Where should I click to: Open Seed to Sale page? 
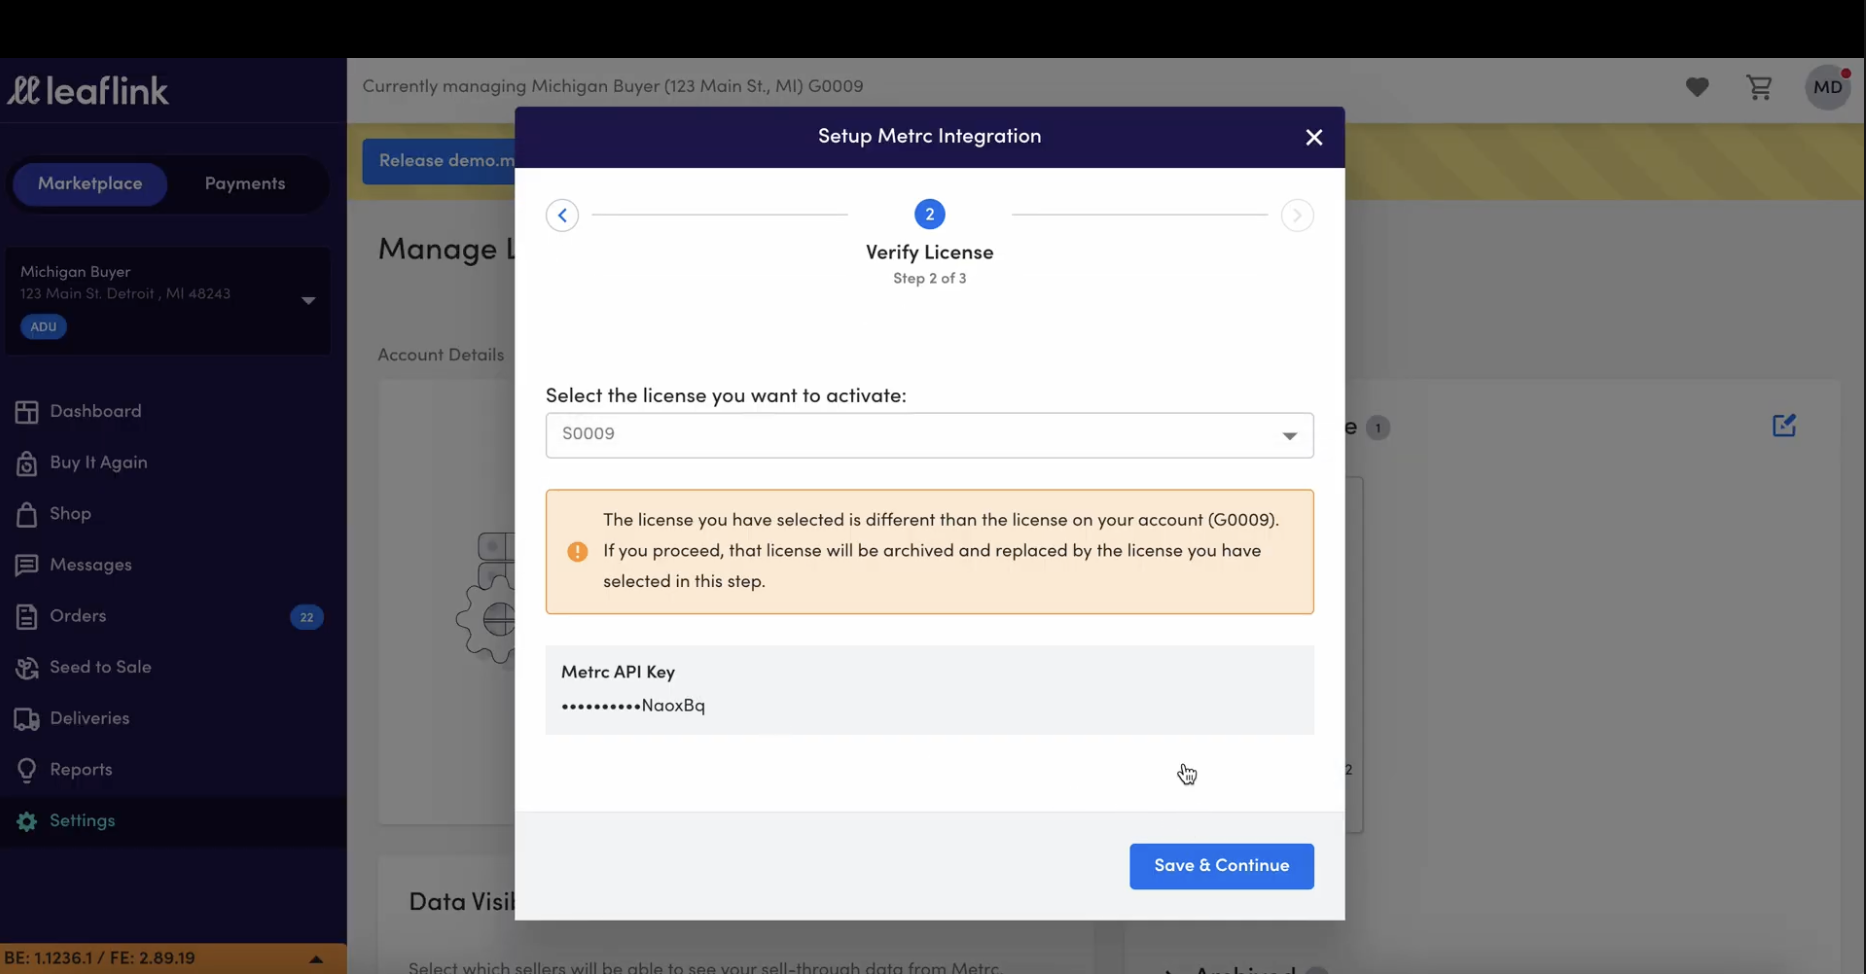click(x=100, y=667)
